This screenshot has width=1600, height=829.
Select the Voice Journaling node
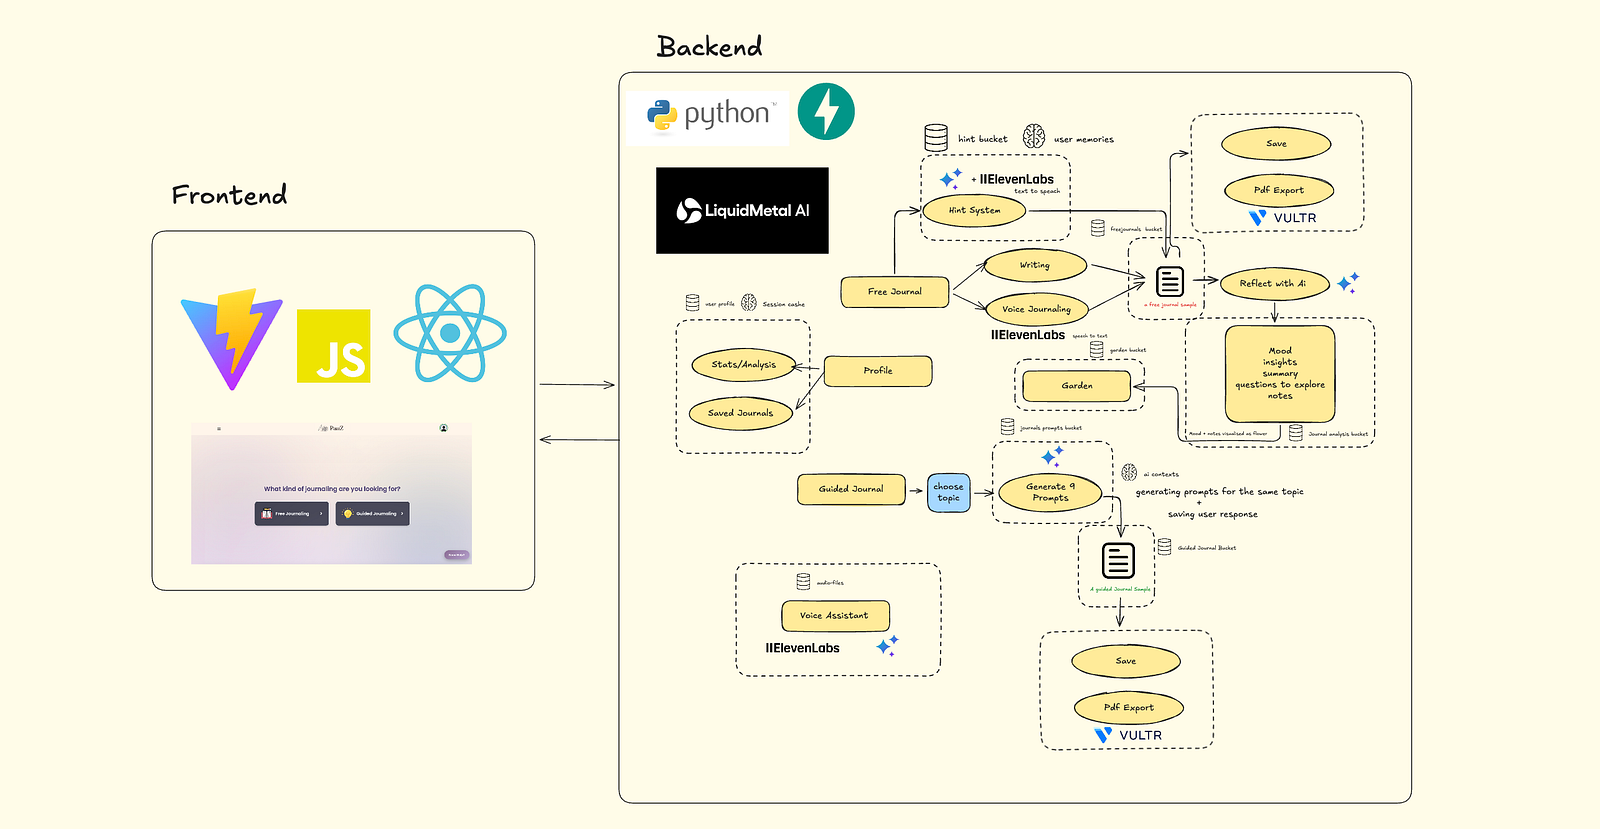[x=1036, y=309]
